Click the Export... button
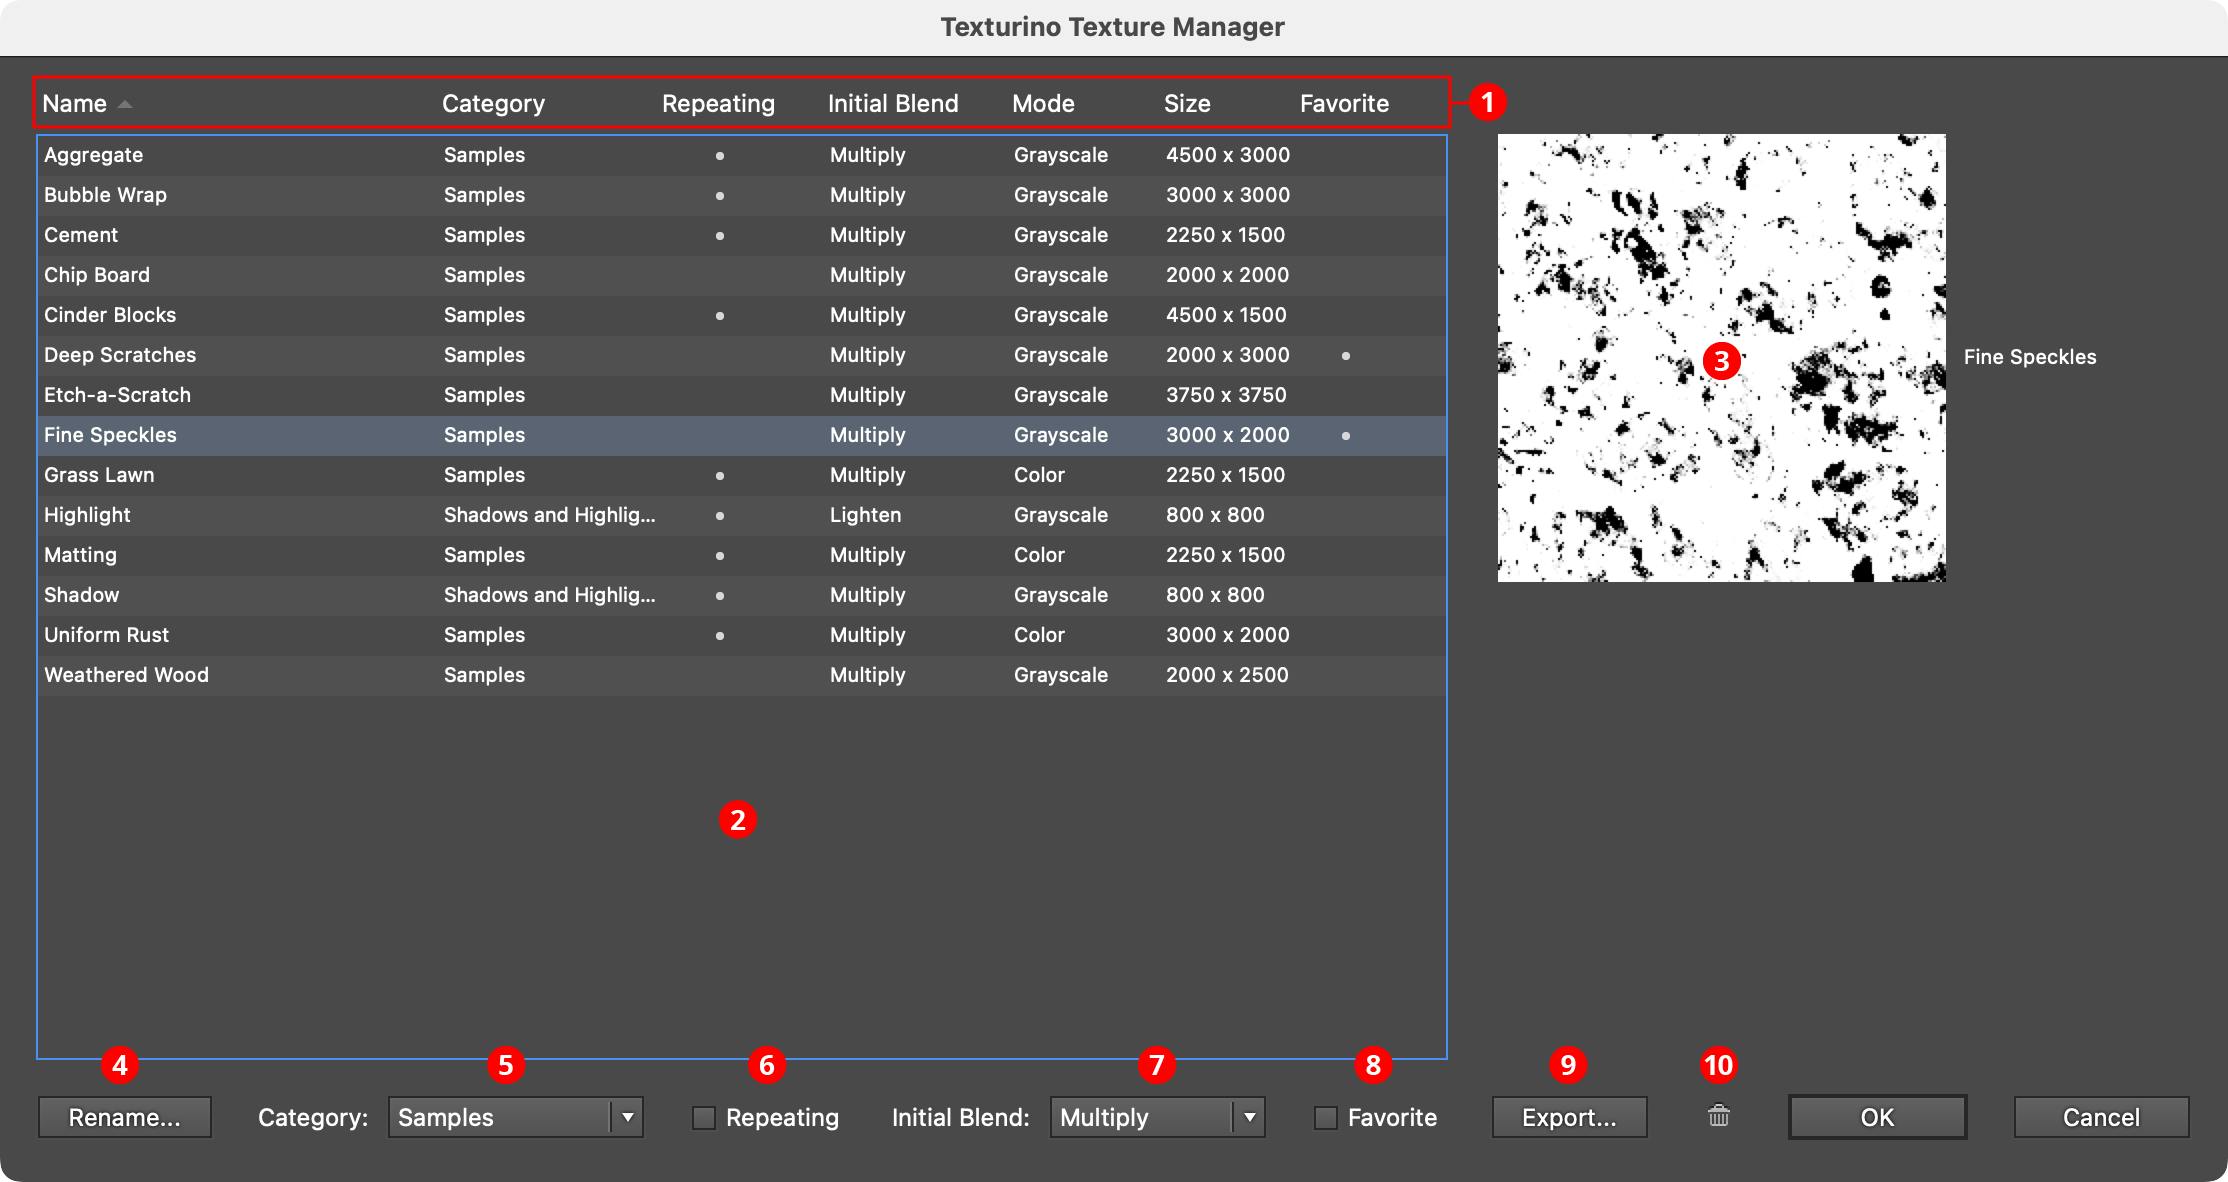Screen dimensions: 2228x1182 1568,1117
